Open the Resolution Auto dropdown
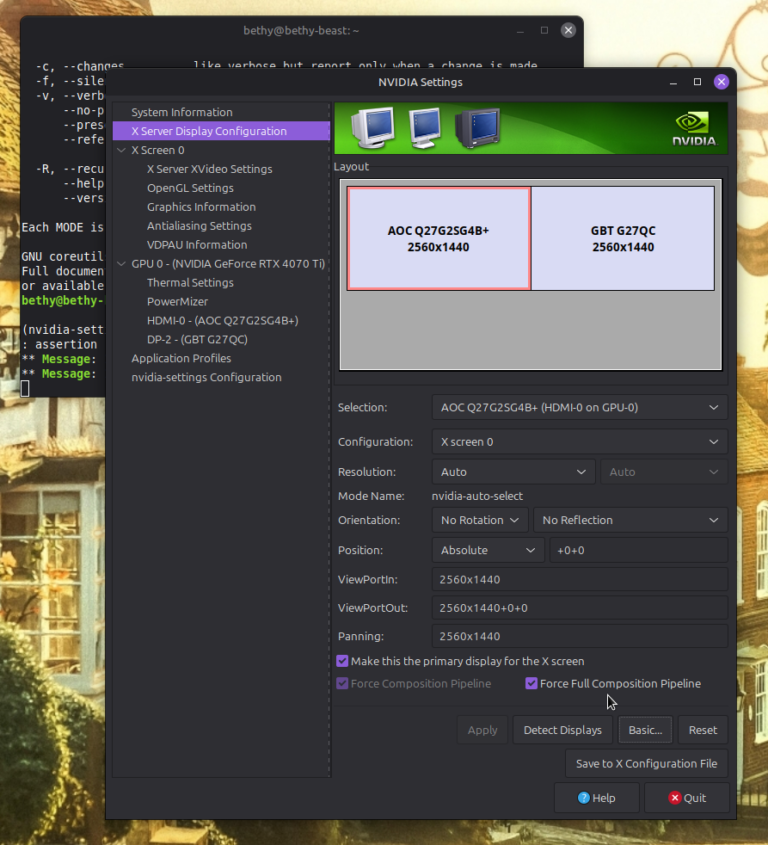The width and height of the screenshot is (768, 845). tap(514, 472)
